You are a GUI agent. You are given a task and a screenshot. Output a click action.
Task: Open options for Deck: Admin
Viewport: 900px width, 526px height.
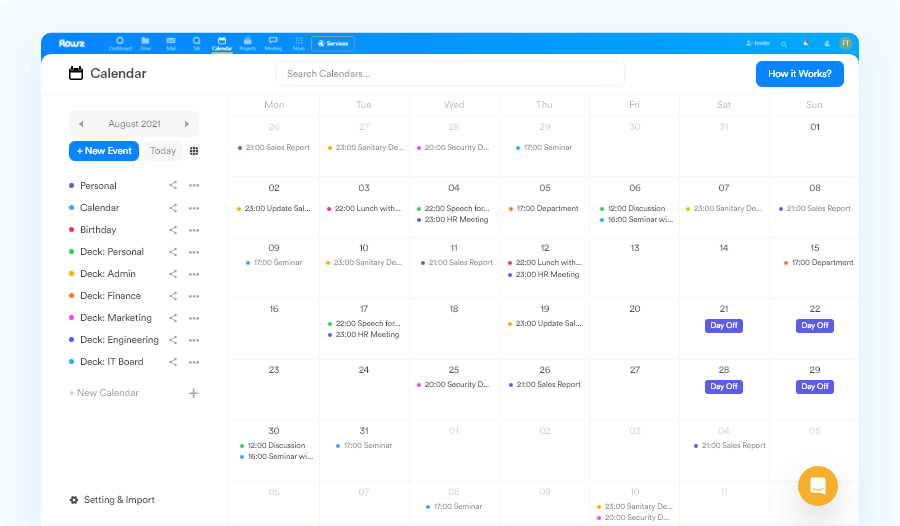[x=194, y=274]
